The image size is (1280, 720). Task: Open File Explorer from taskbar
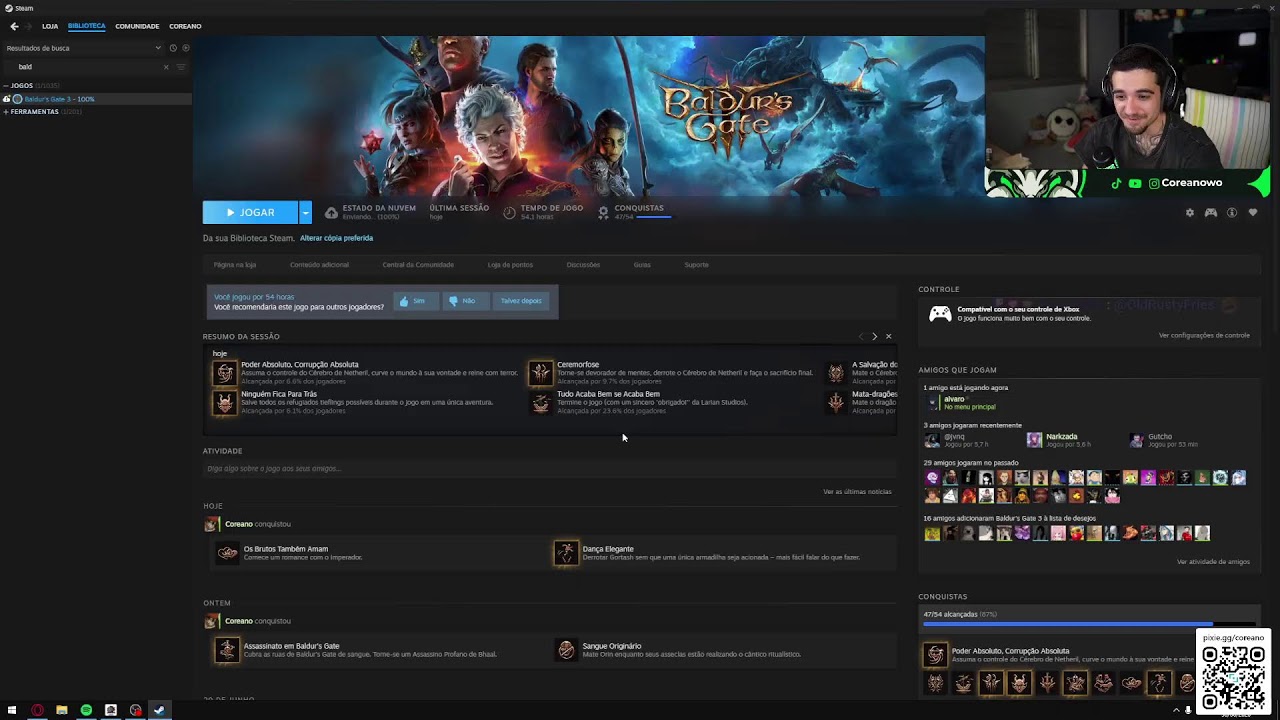pos(62,710)
